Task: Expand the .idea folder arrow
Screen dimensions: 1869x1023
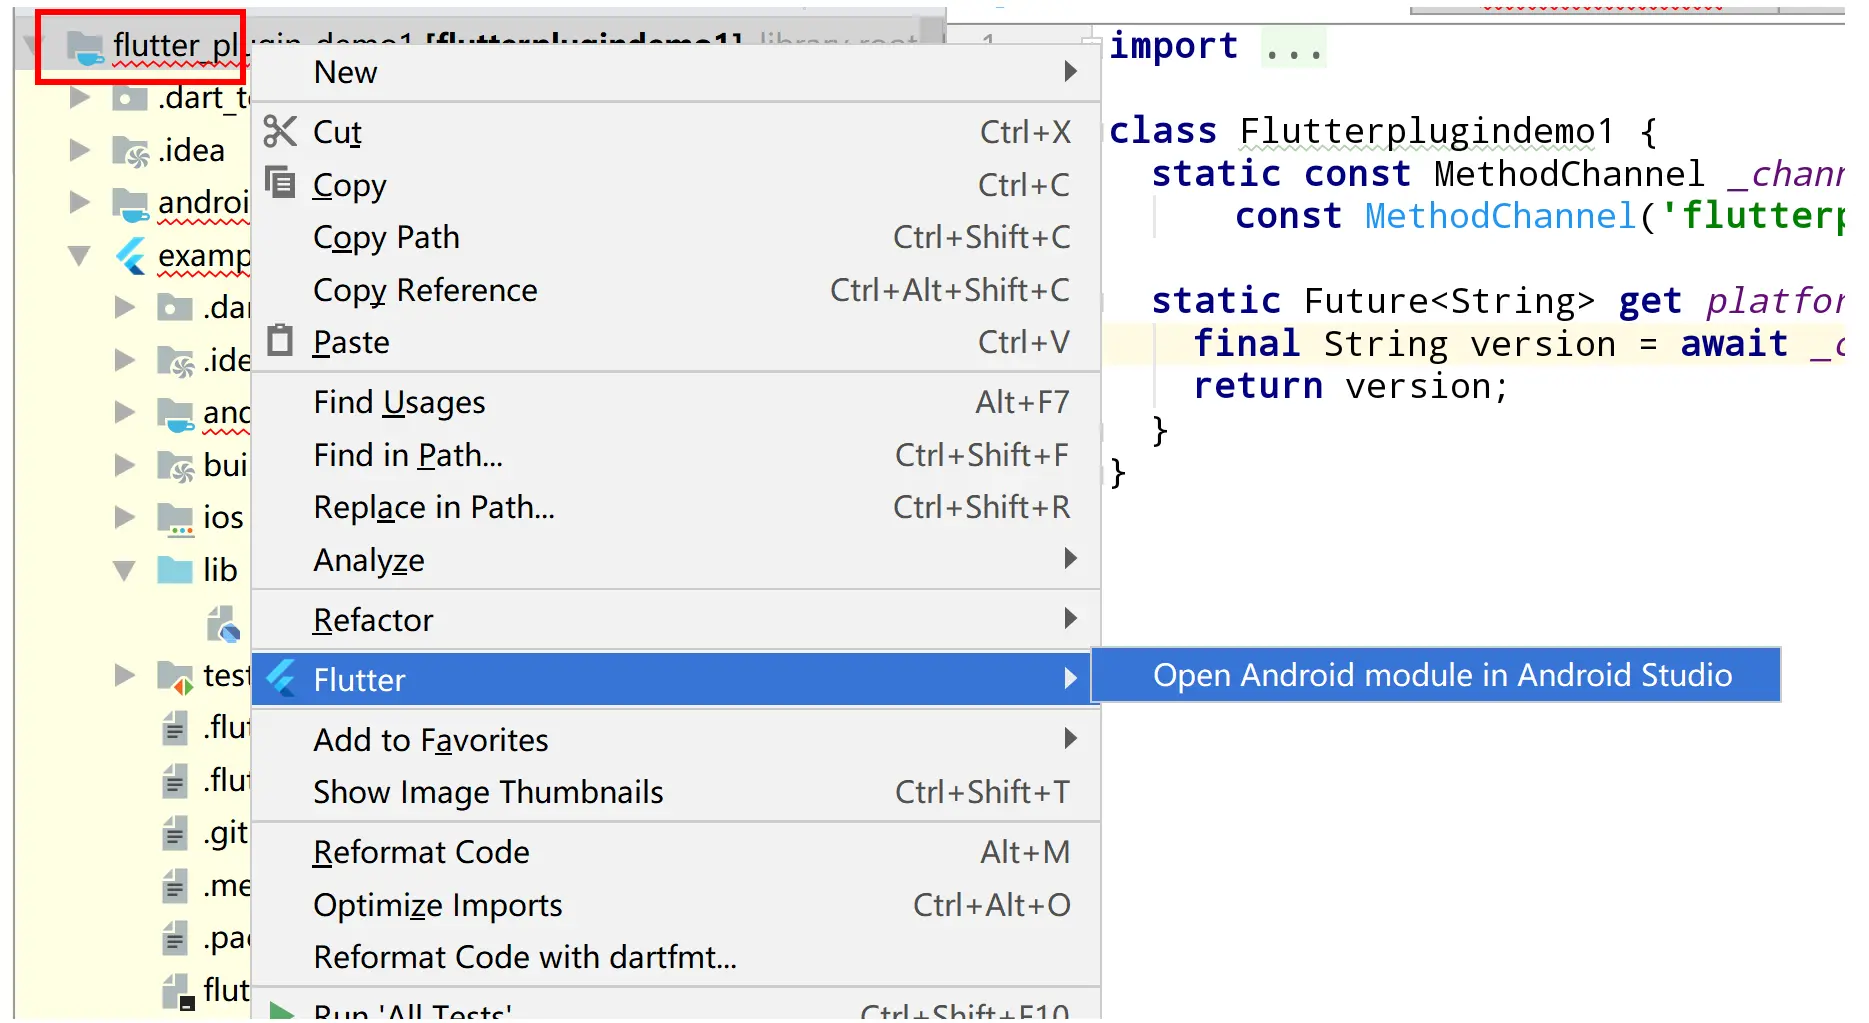Action: click(x=79, y=151)
